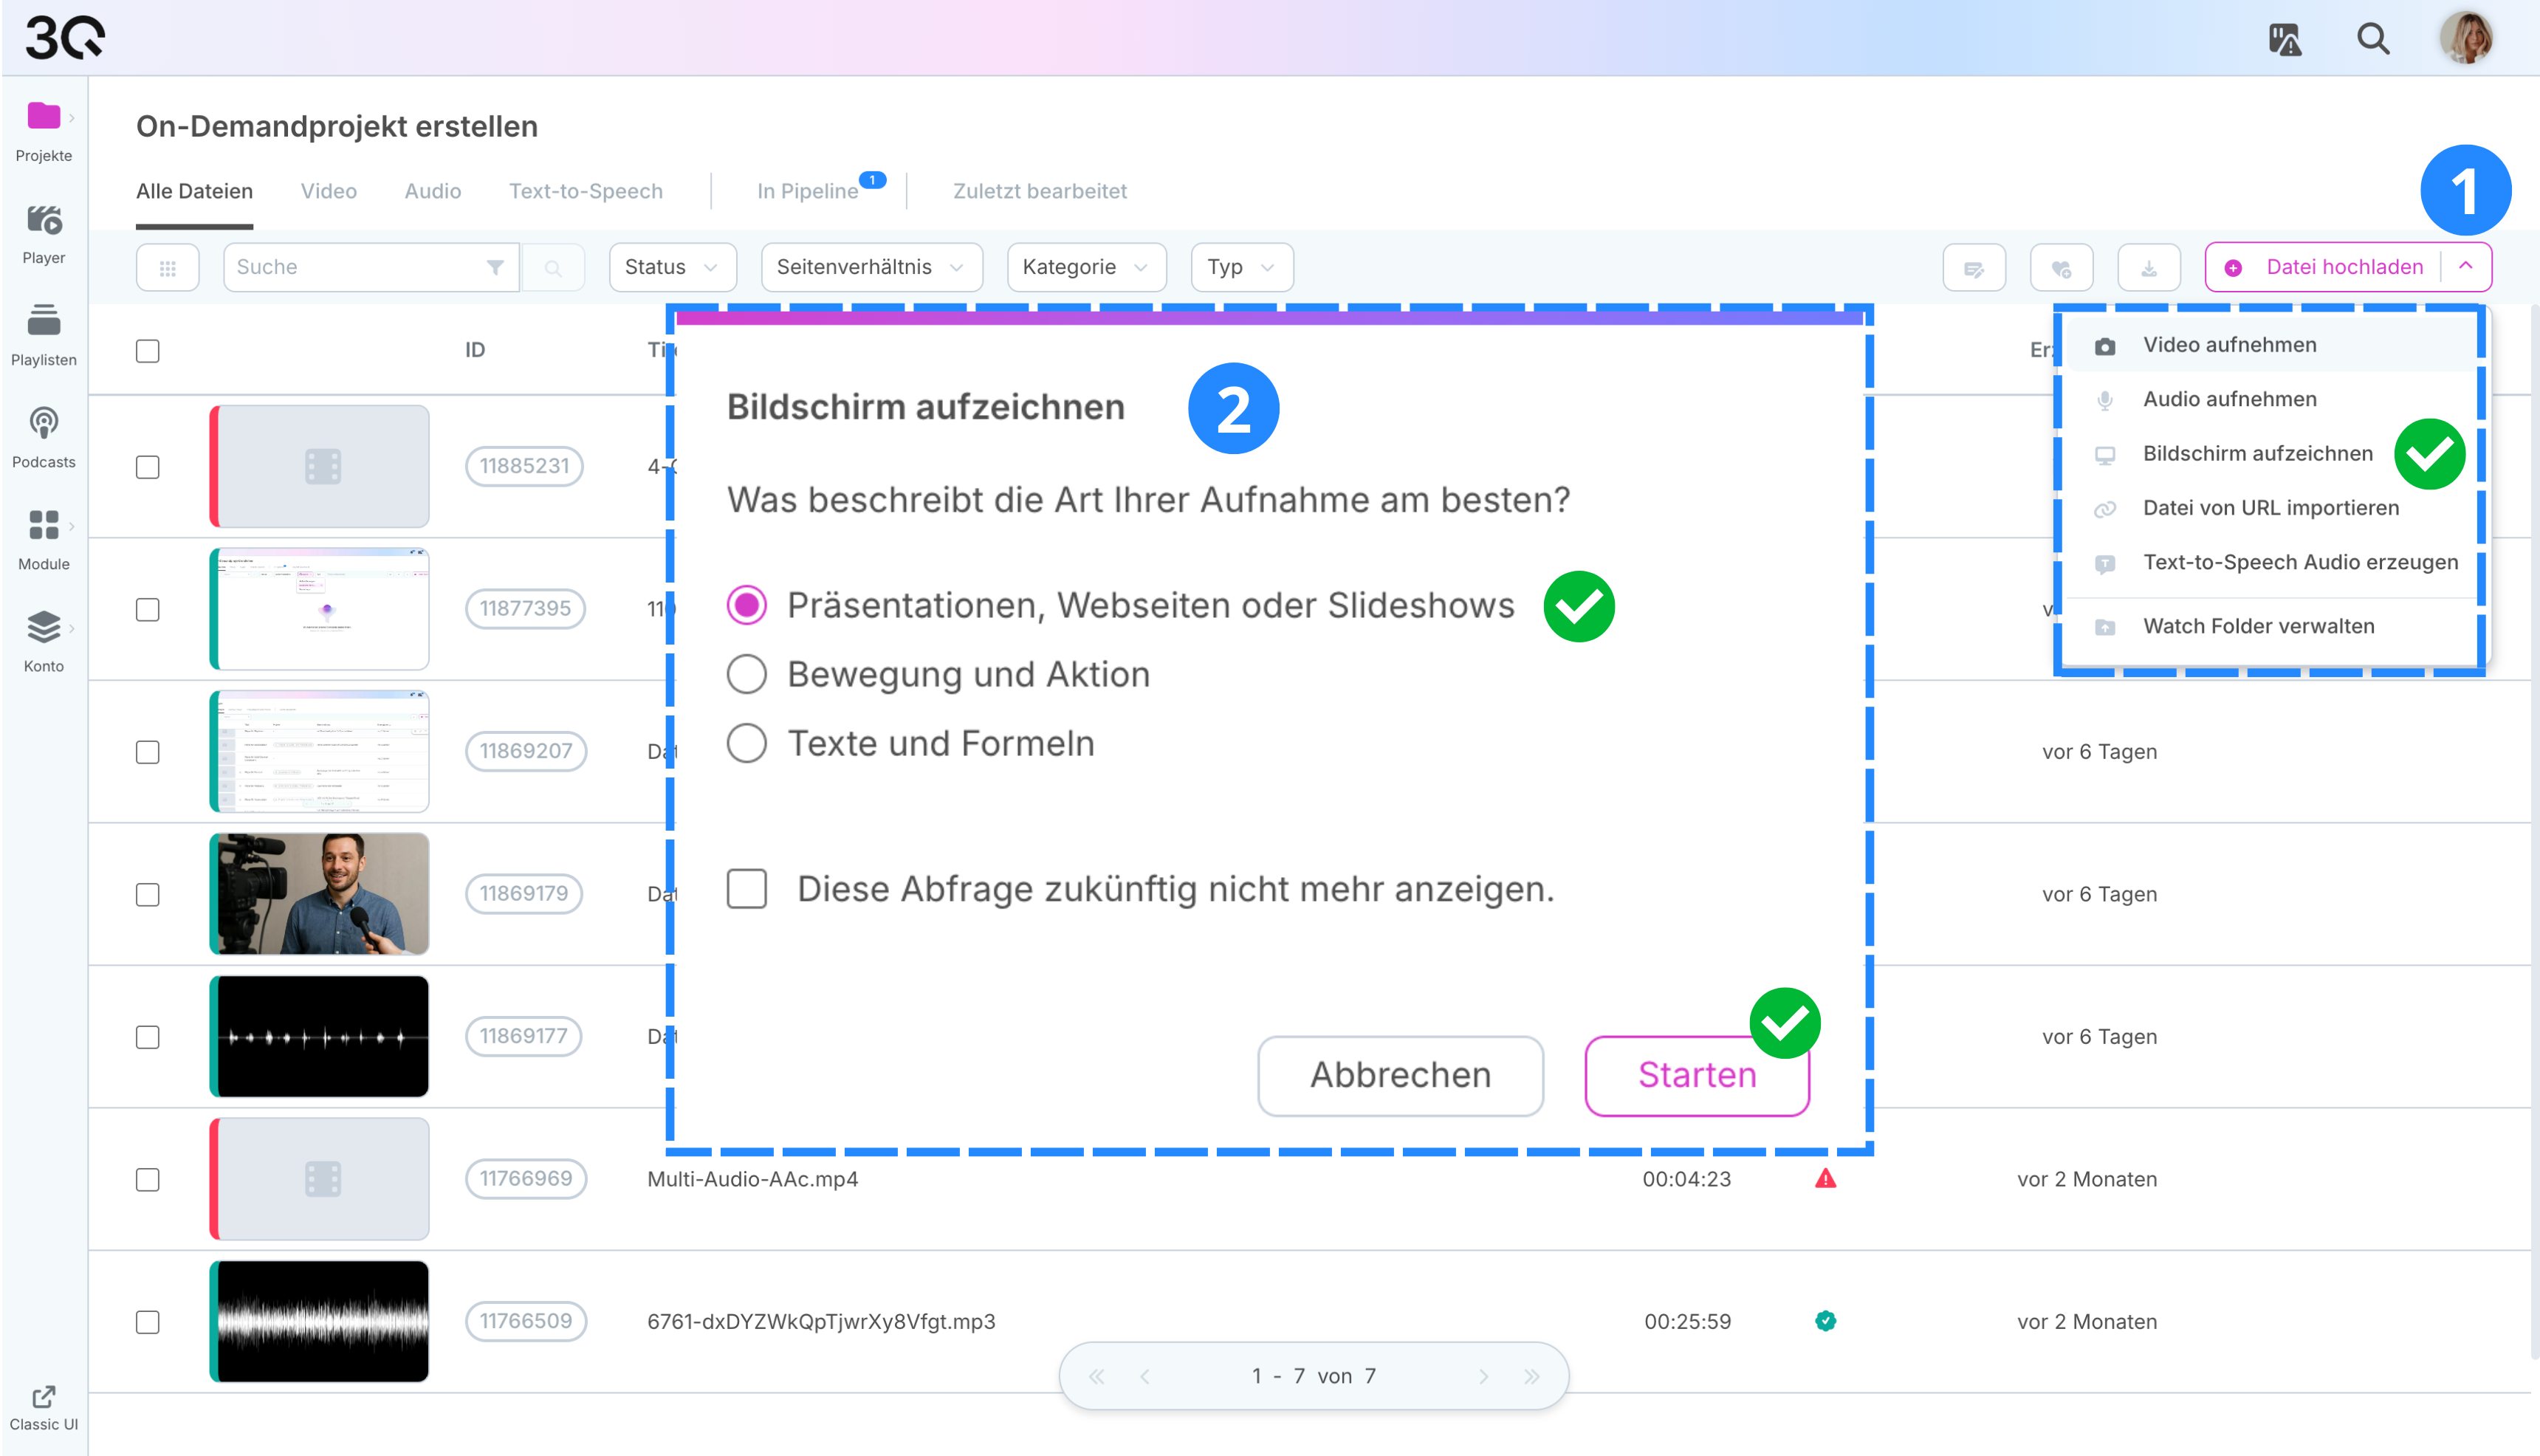This screenshot has width=2540, height=1456.
Task: Open the Projekte sidebar icon
Action: (x=43, y=118)
